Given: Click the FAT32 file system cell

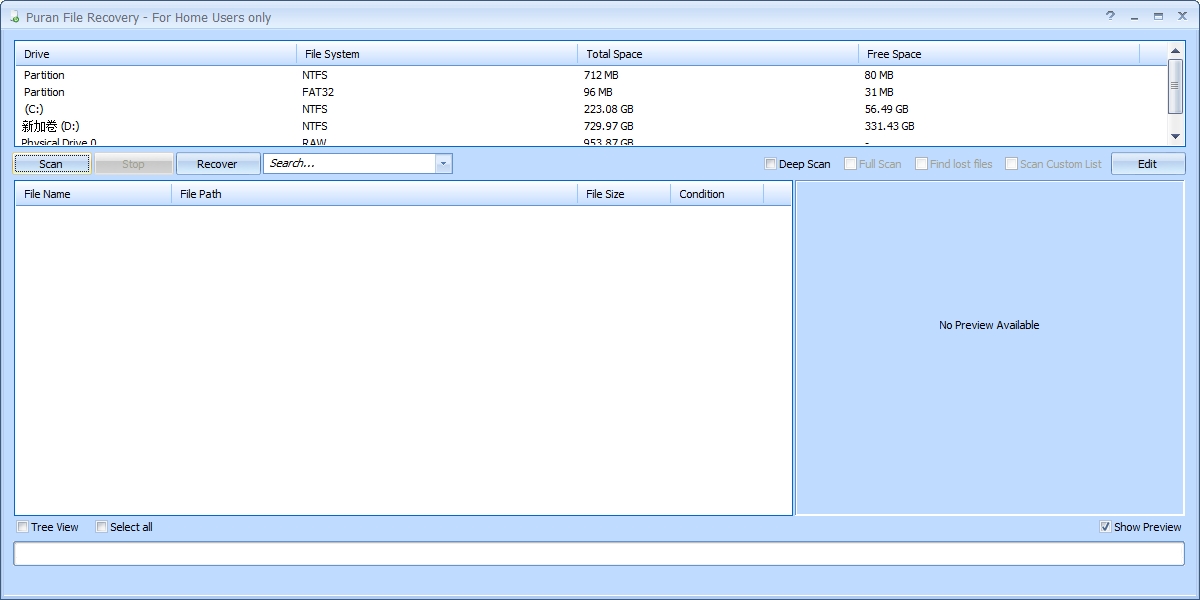Looking at the screenshot, I should pyautogui.click(x=317, y=92).
